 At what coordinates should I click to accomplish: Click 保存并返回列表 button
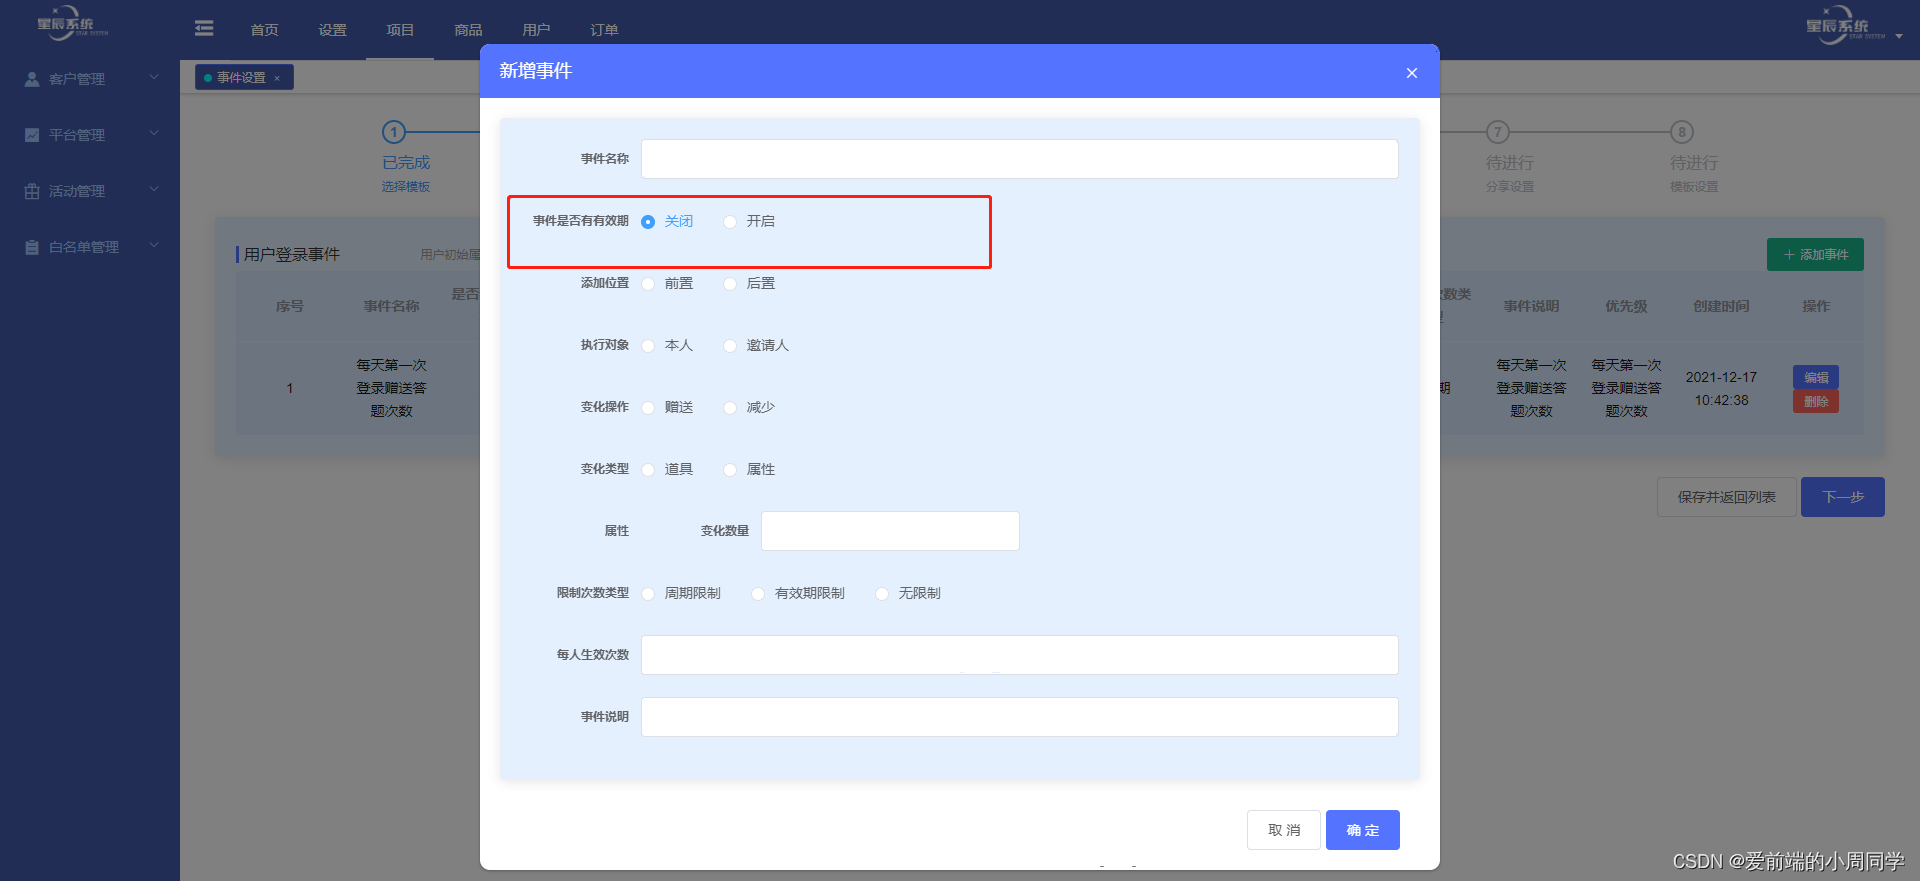coord(1727,497)
